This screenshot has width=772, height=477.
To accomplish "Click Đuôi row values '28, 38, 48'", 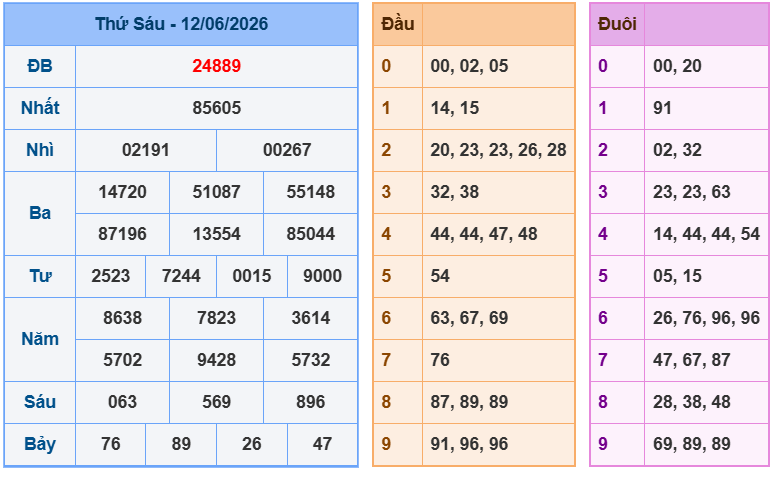I will tap(692, 402).
